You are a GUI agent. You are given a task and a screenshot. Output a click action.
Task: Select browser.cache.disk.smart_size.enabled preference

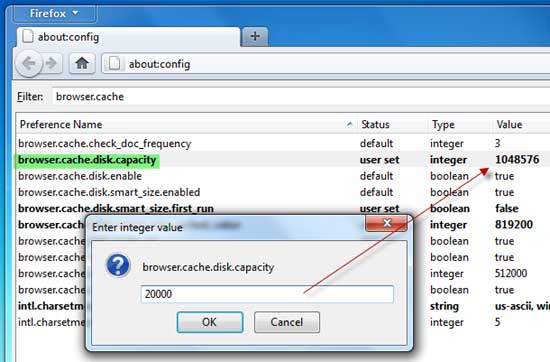coord(109,192)
